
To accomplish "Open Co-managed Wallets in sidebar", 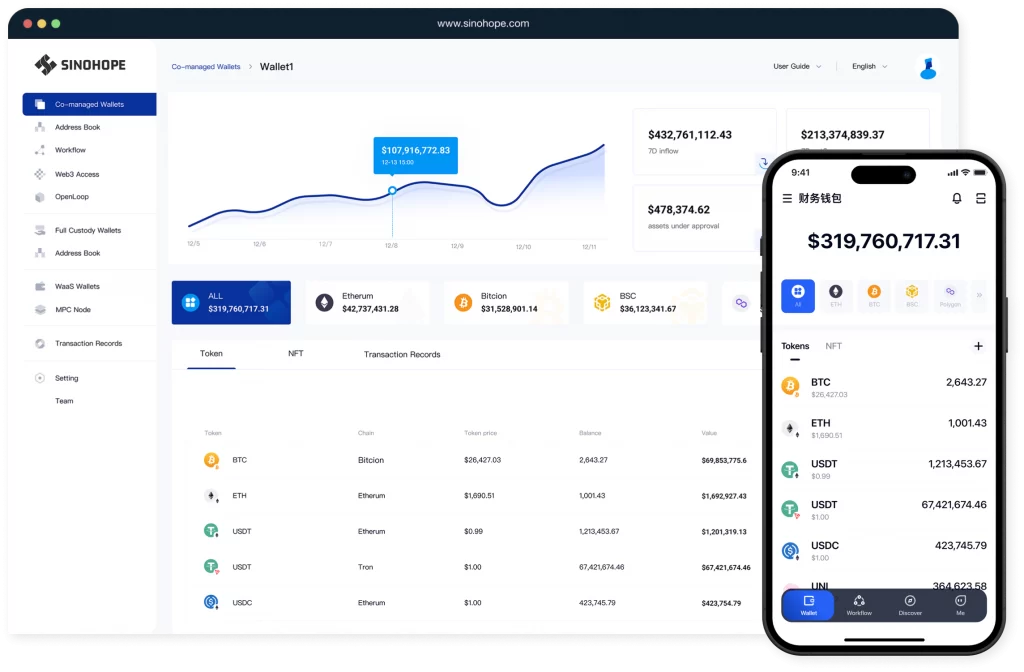I will click(x=89, y=104).
